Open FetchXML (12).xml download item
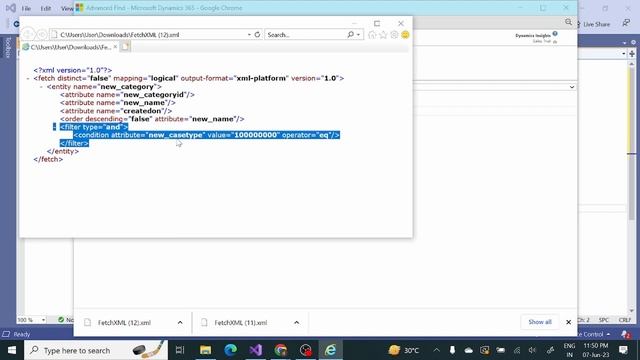 [x=124, y=322]
